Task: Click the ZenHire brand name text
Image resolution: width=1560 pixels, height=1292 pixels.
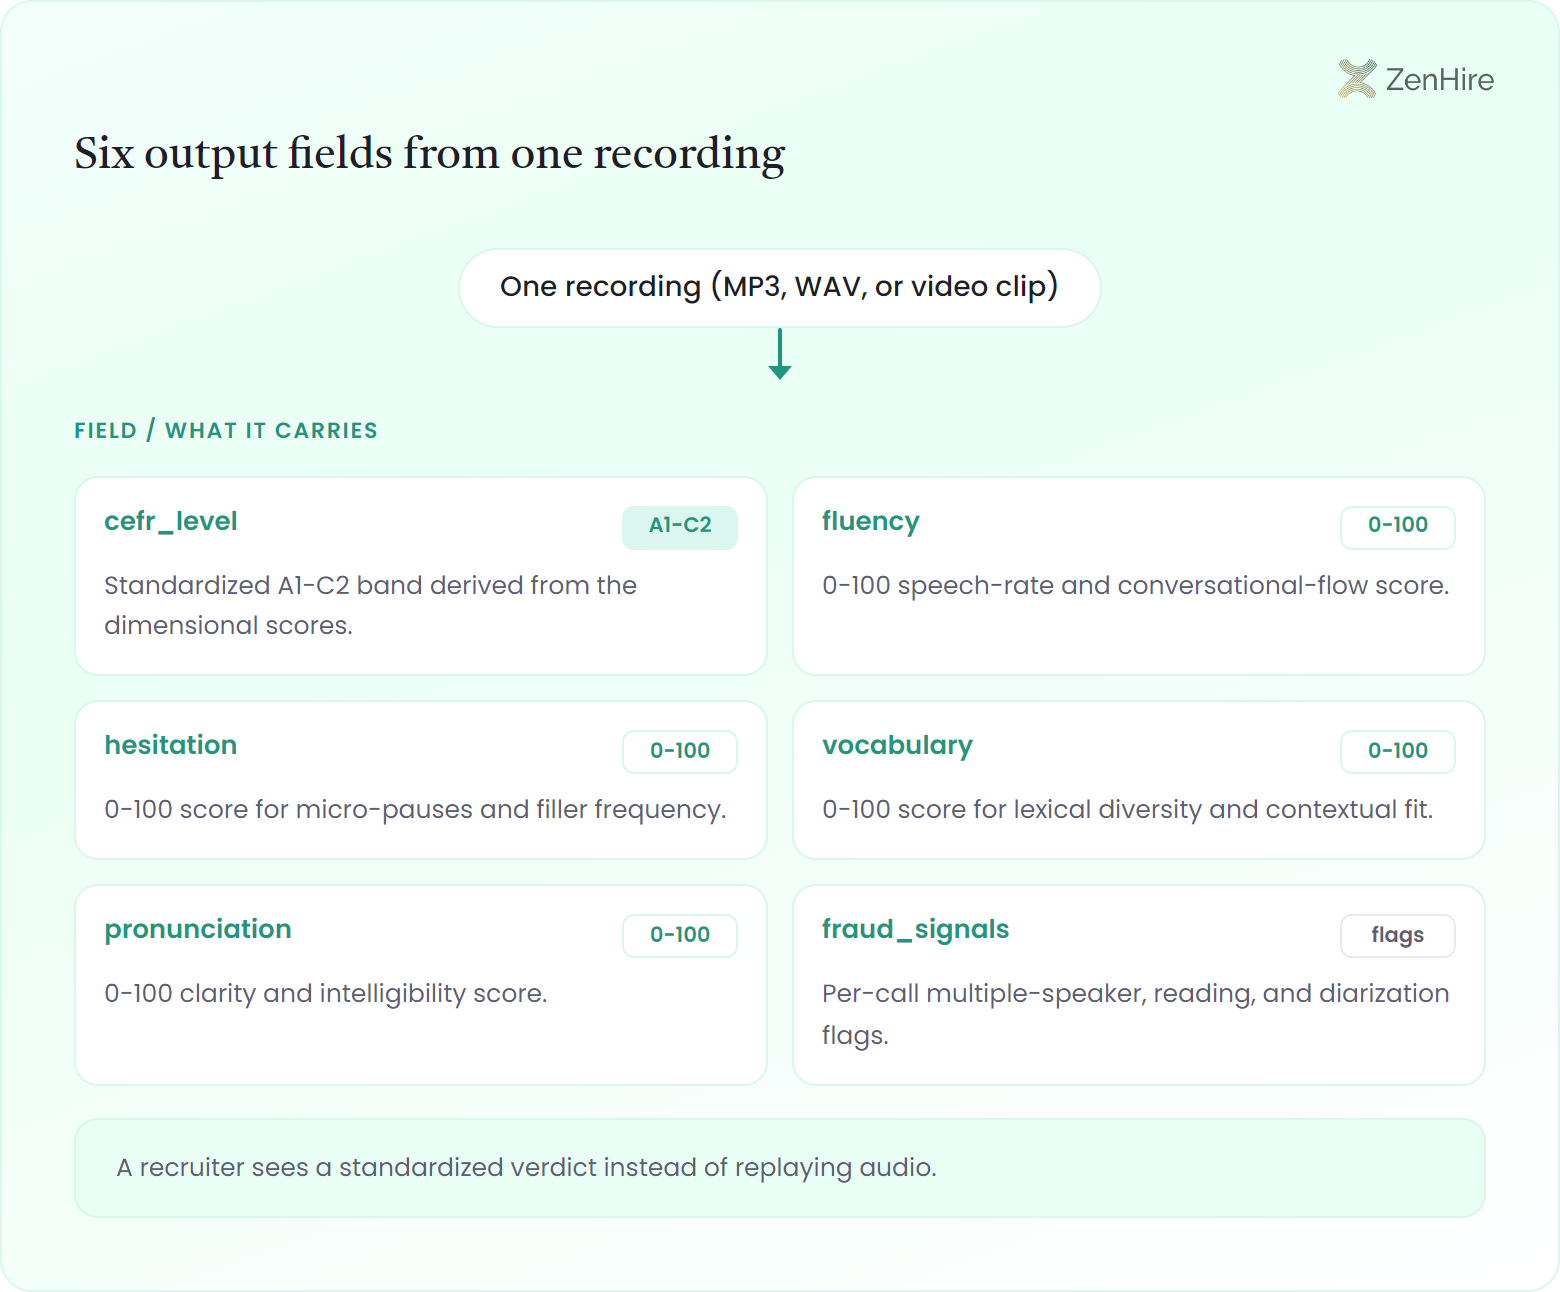Action: coord(1439,80)
